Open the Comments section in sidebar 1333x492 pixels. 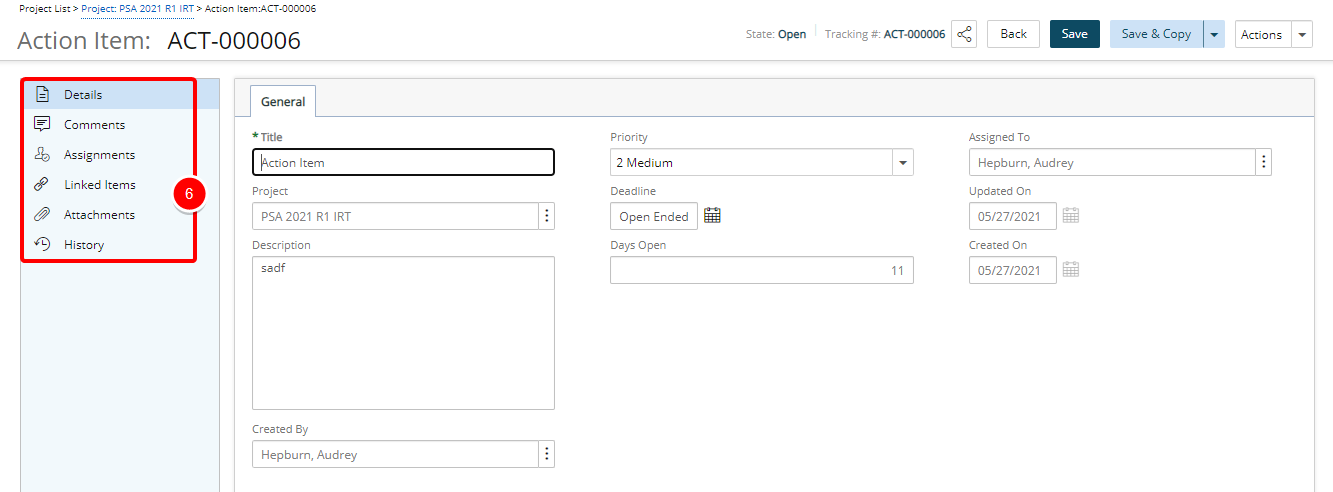click(94, 125)
